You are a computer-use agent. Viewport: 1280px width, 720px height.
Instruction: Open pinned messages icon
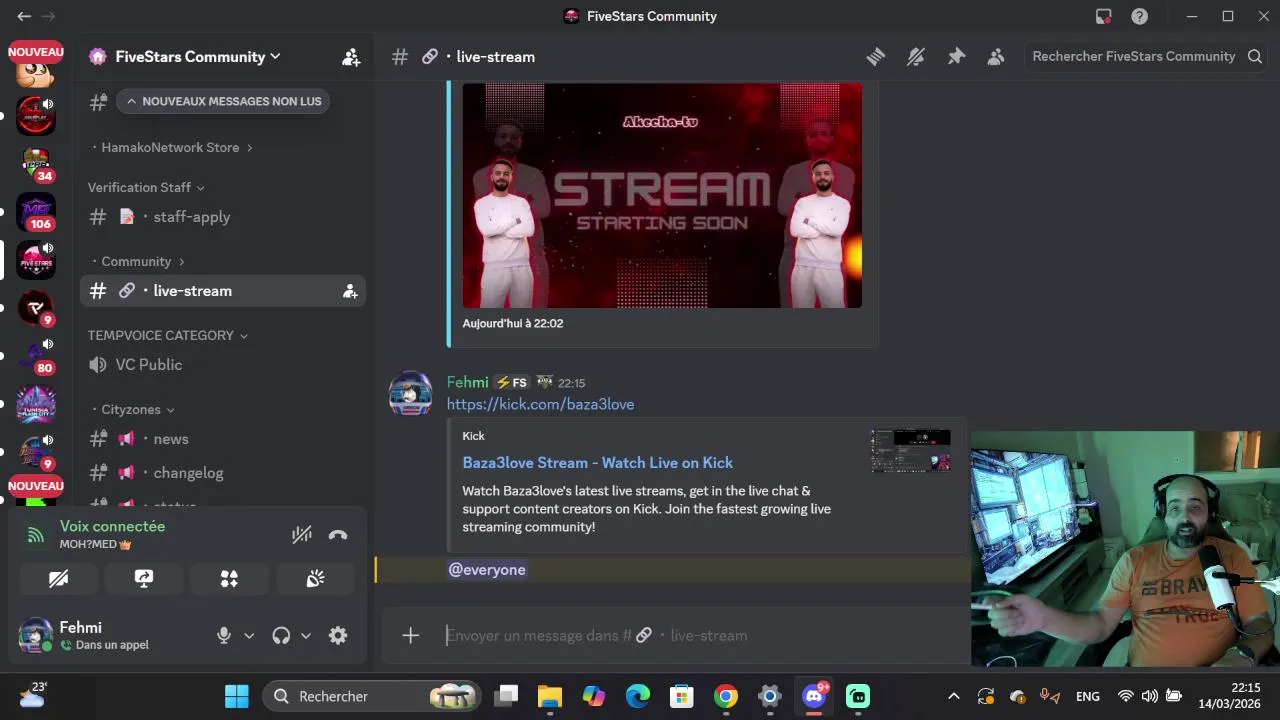tap(956, 57)
